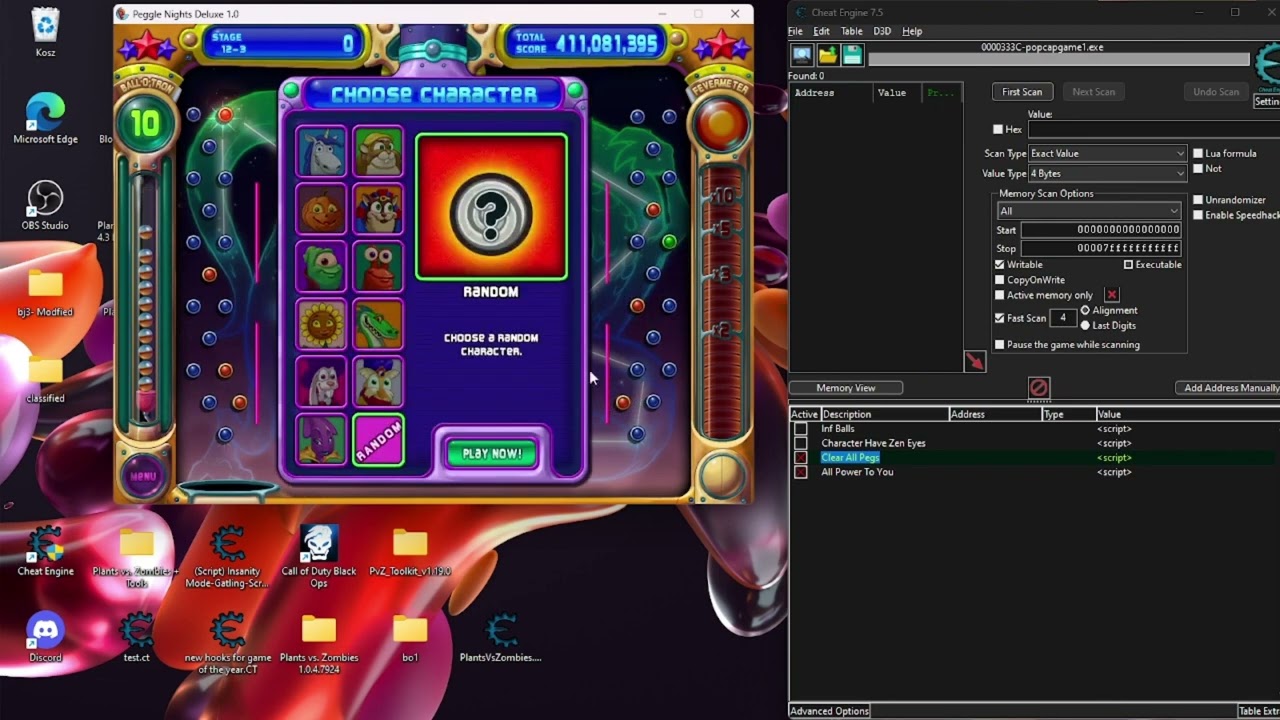Expand the Value Type dropdown

(x=1107, y=173)
